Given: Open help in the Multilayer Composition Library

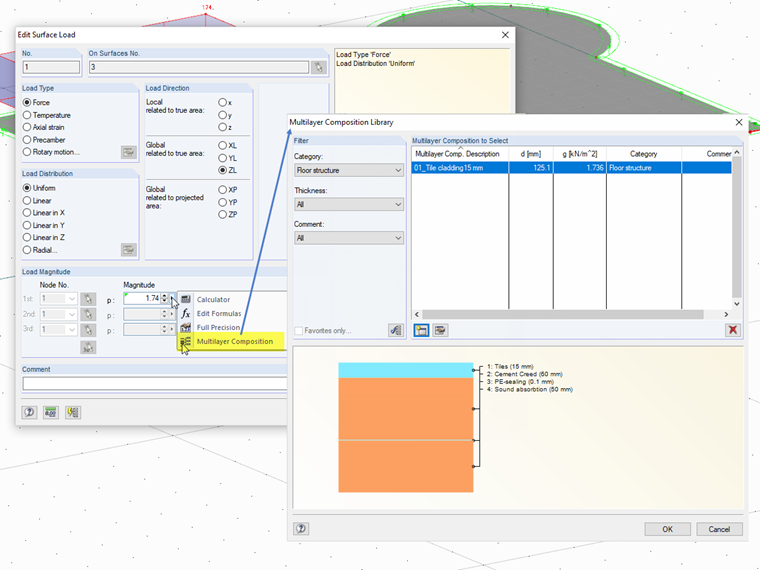Looking at the screenshot, I should point(301,529).
